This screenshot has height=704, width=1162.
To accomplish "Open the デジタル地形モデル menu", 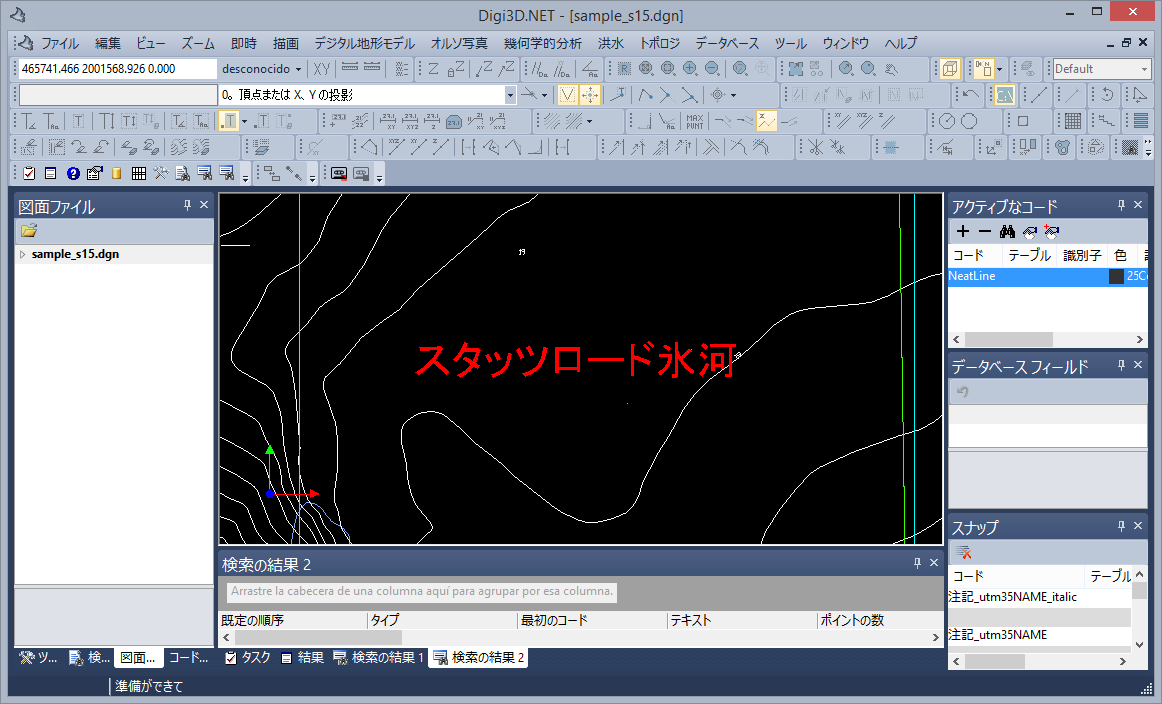I will pyautogui.click(x=364, y=43).
